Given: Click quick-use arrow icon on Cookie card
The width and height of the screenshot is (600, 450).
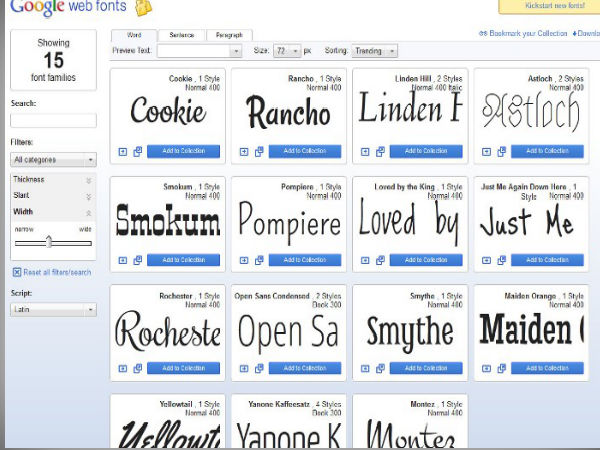Looking at the screenshot, I should coord(123,152).
